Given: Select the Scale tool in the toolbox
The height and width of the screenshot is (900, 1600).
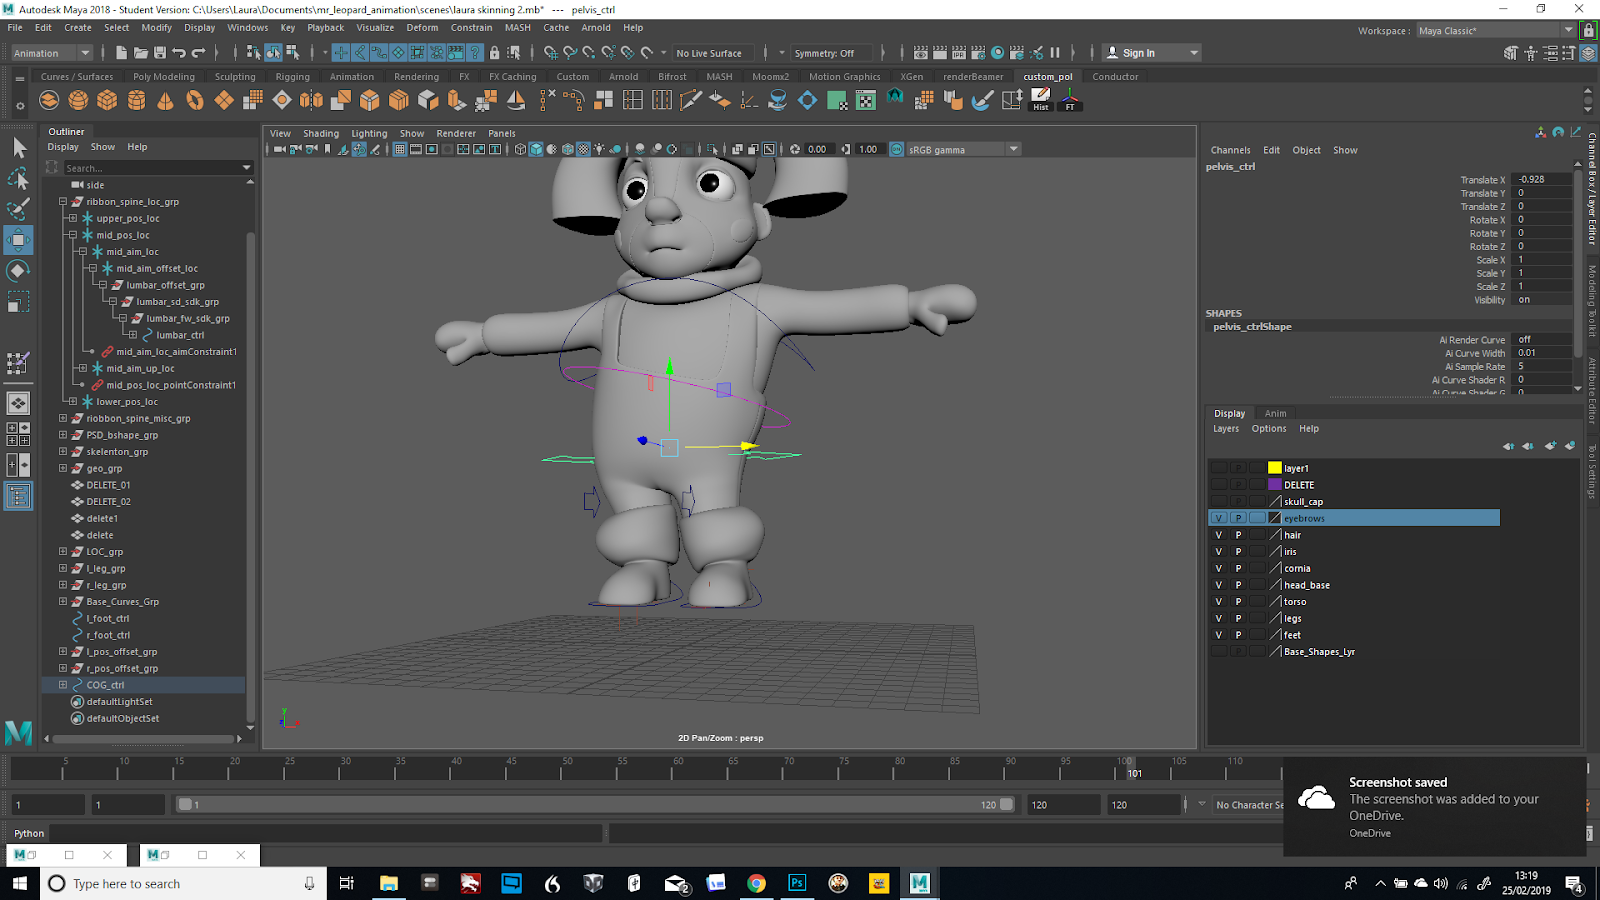Looking at the screenshot, I should pyautogui.click(x=18, y=301).
